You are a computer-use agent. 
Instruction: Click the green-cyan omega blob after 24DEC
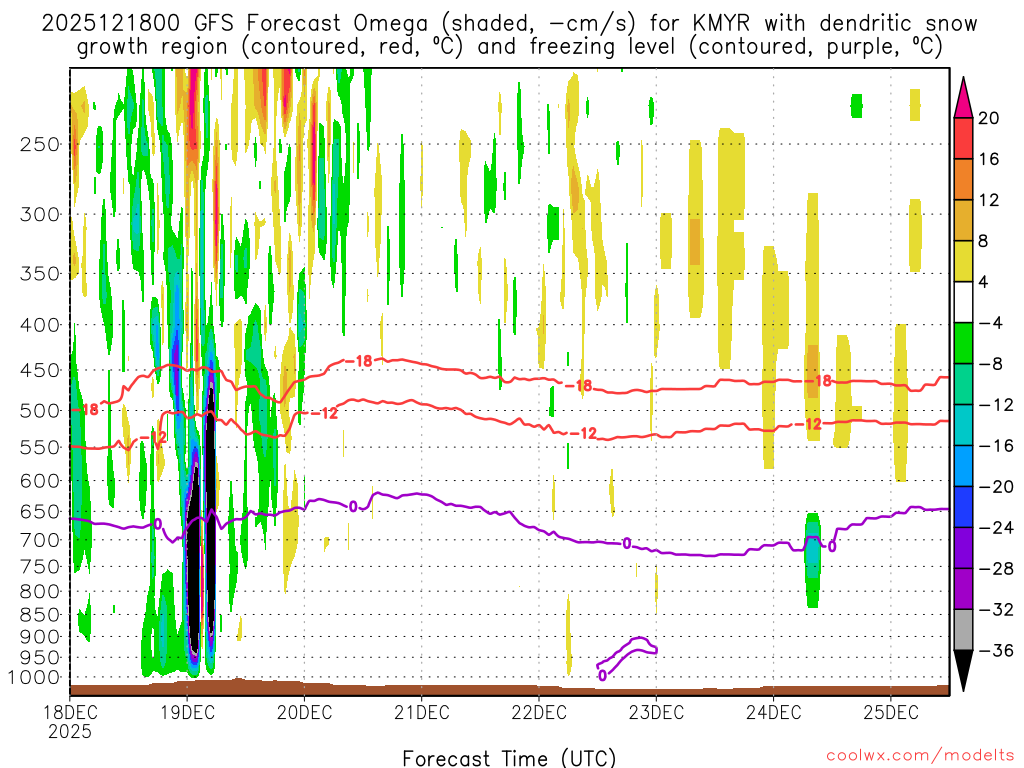812,560
